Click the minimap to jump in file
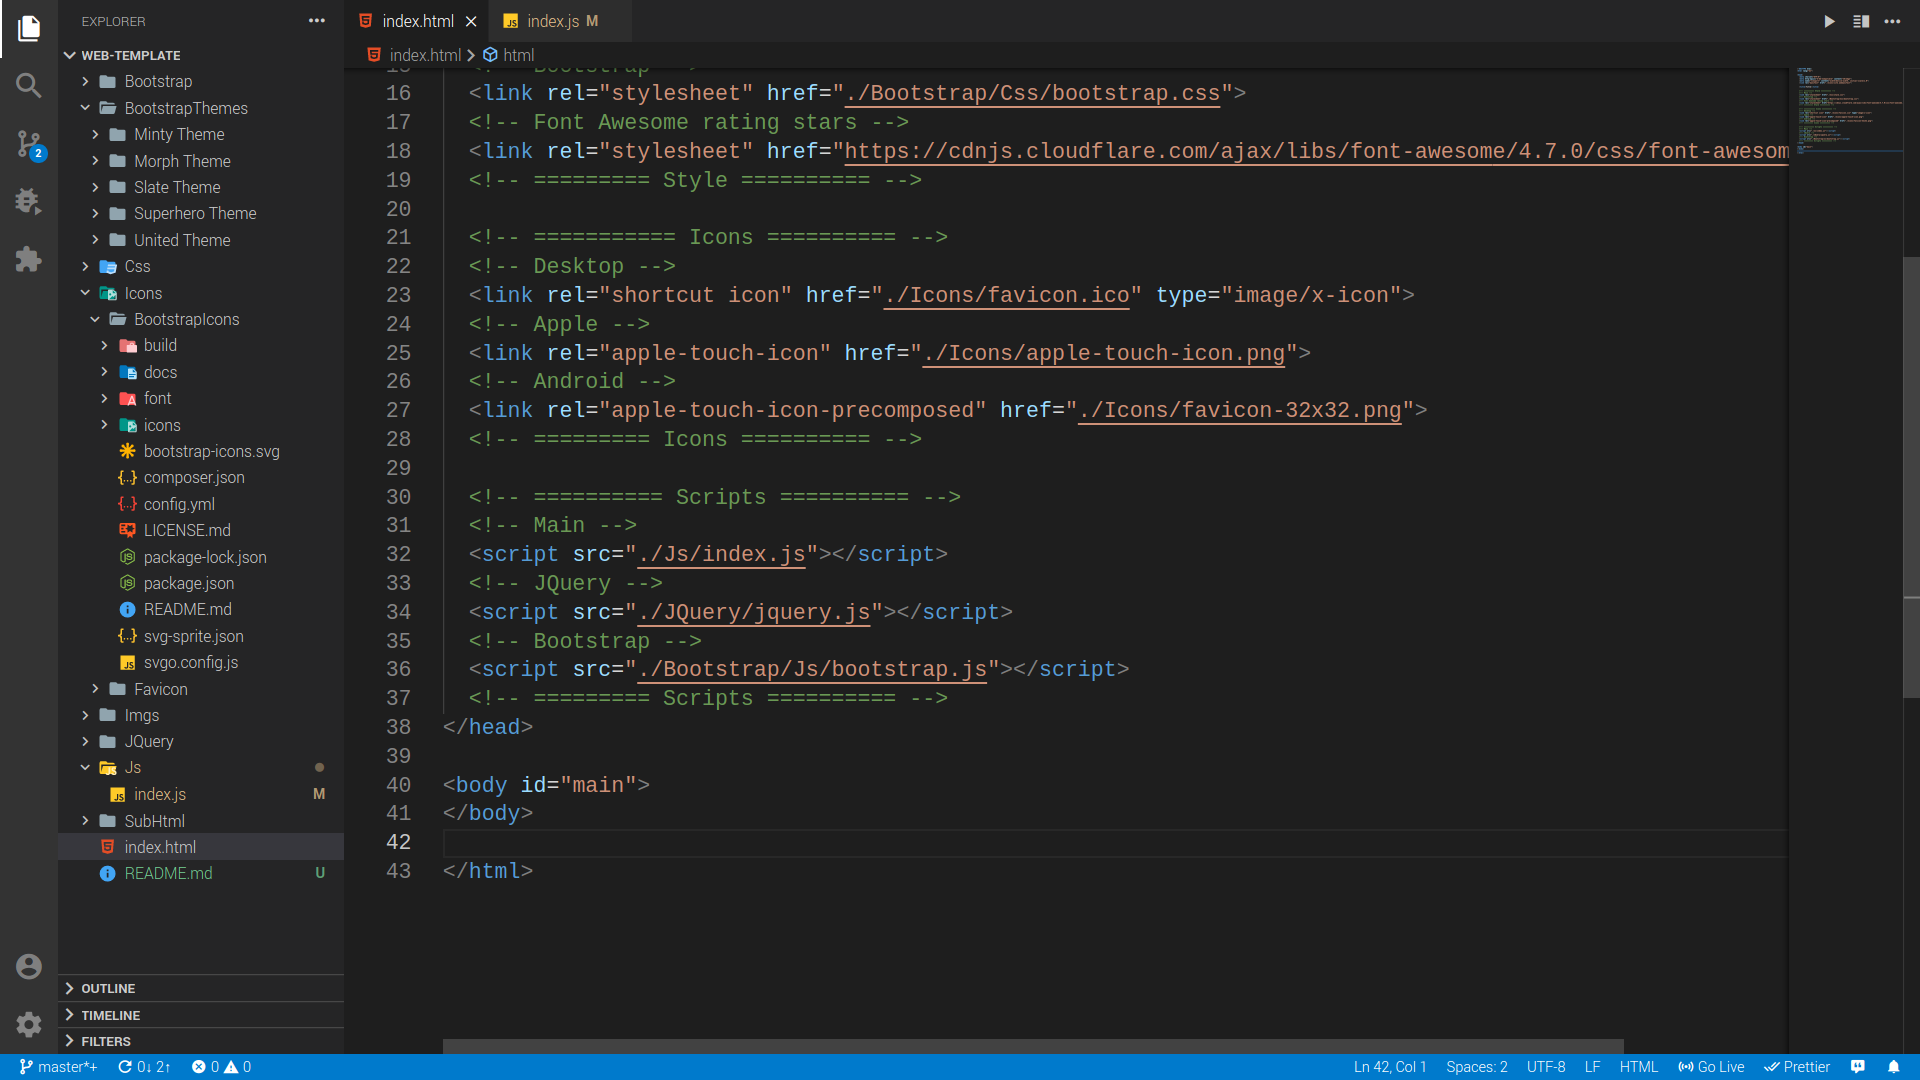The image size is (1920, 1080). [1845, 110]
